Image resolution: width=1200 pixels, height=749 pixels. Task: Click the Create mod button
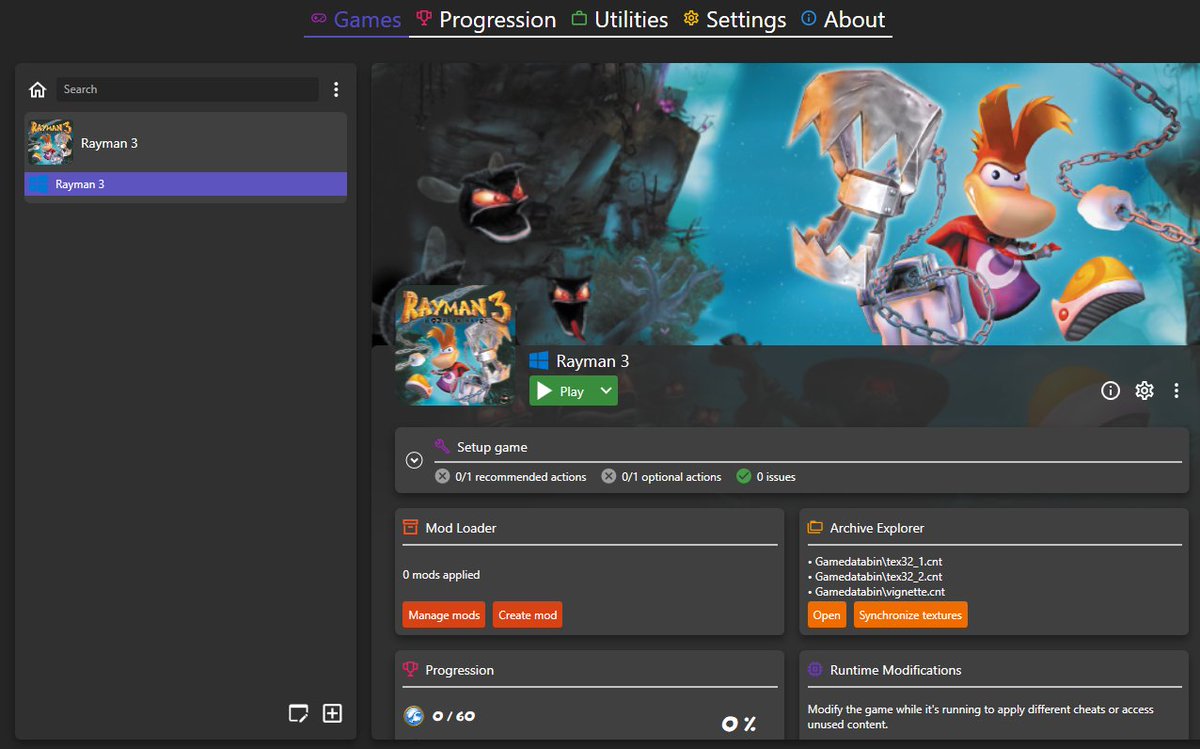(x=527, y=615)
